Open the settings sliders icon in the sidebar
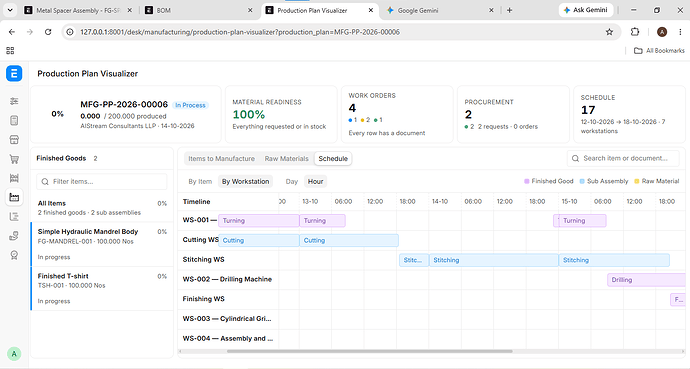690x369 pixels. [x=14, y=101]
